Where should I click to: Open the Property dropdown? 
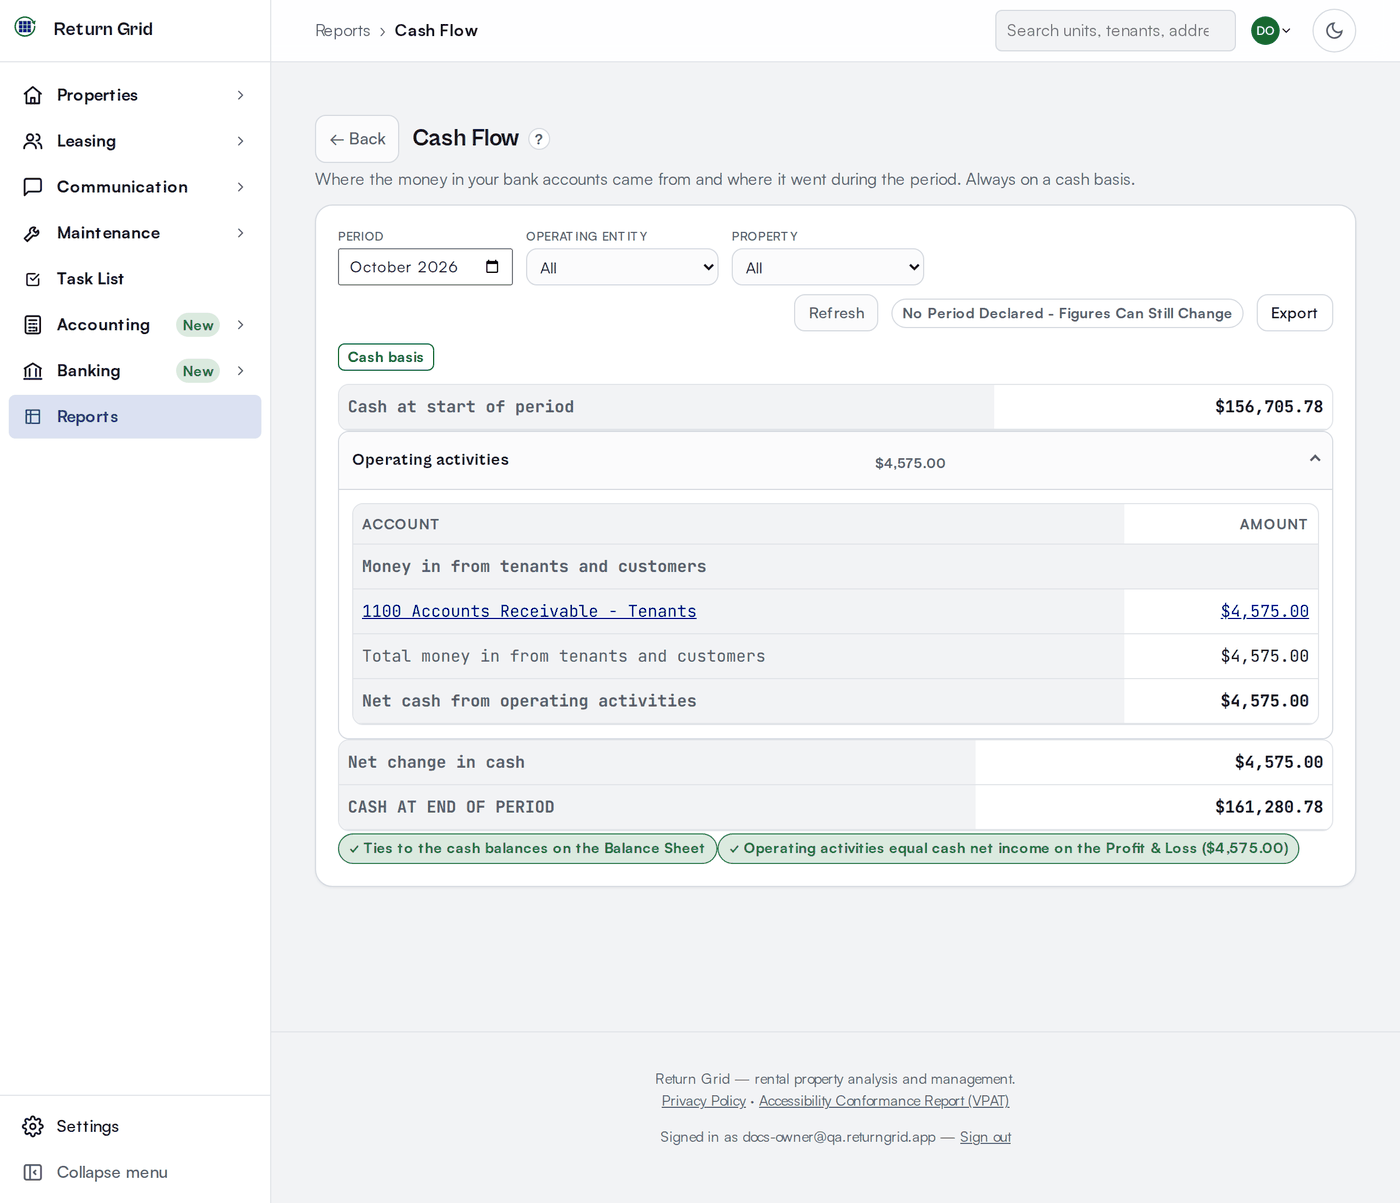[x=828, y=267]
